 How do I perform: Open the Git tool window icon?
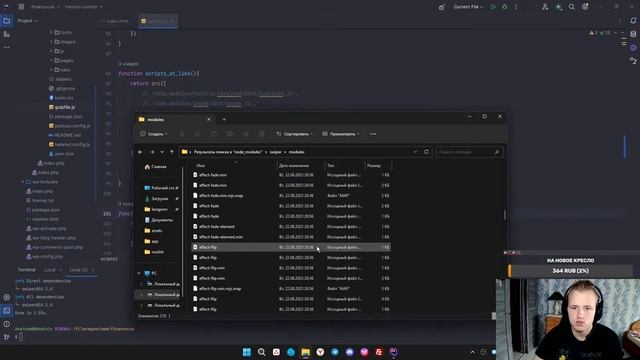pyautogui.click(x=7, y=337)
